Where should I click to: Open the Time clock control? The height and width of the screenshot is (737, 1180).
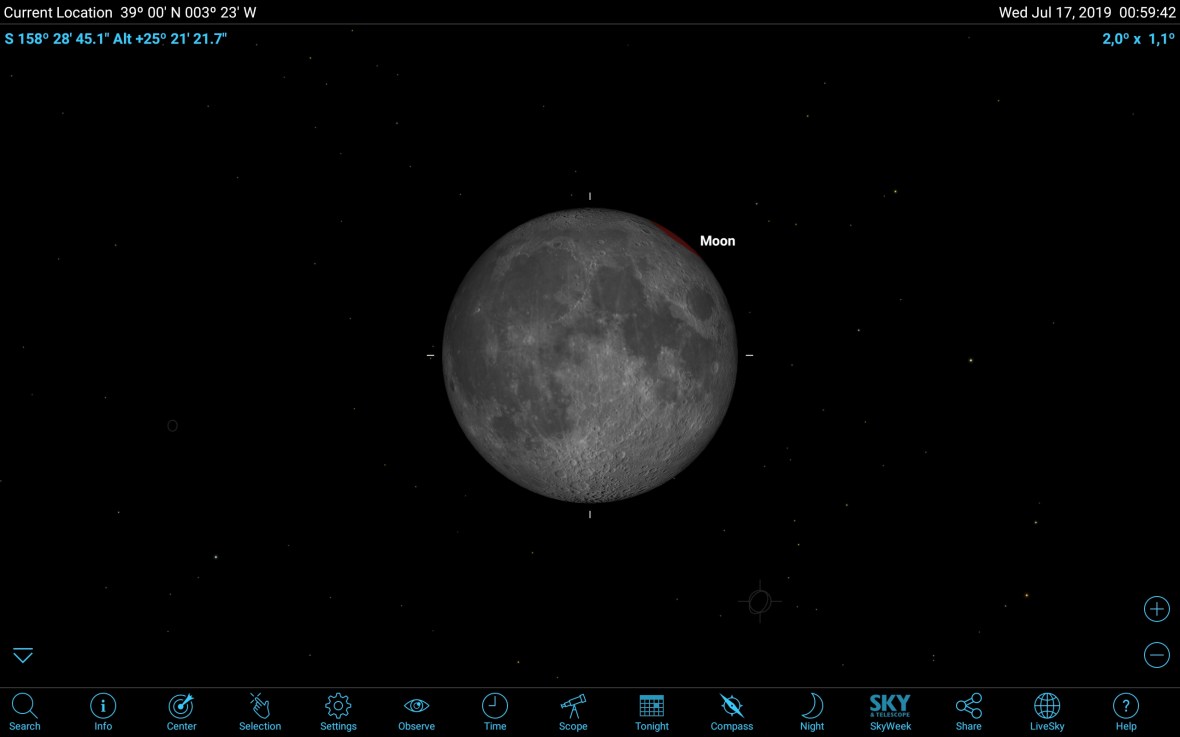coord(495,711)
